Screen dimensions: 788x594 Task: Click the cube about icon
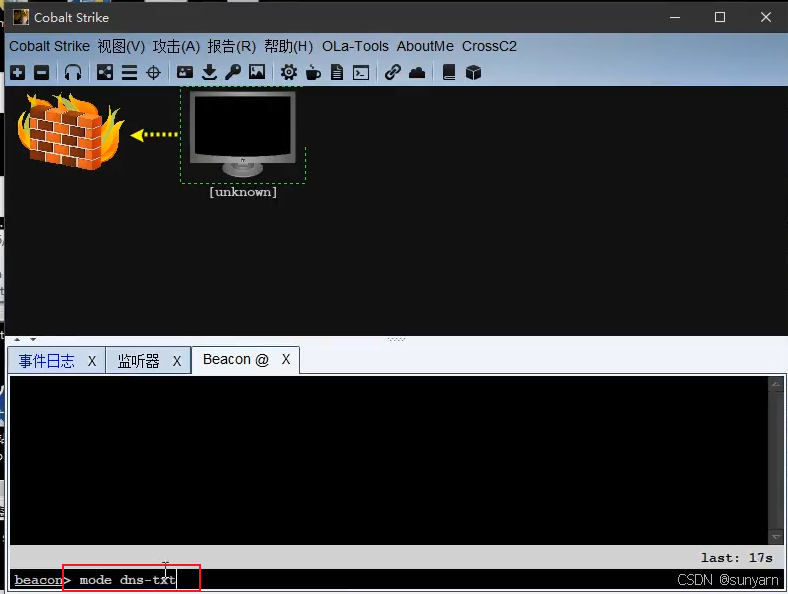pos(473,73)
